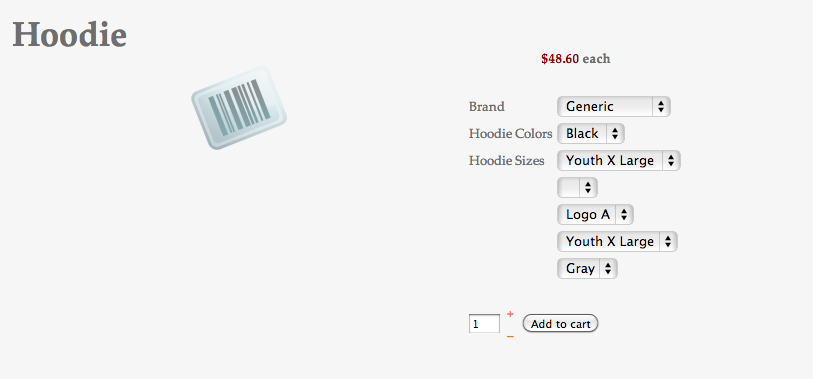Click the barcode product placeholder image
Screen dimensions: 813x379
[239, 108]
